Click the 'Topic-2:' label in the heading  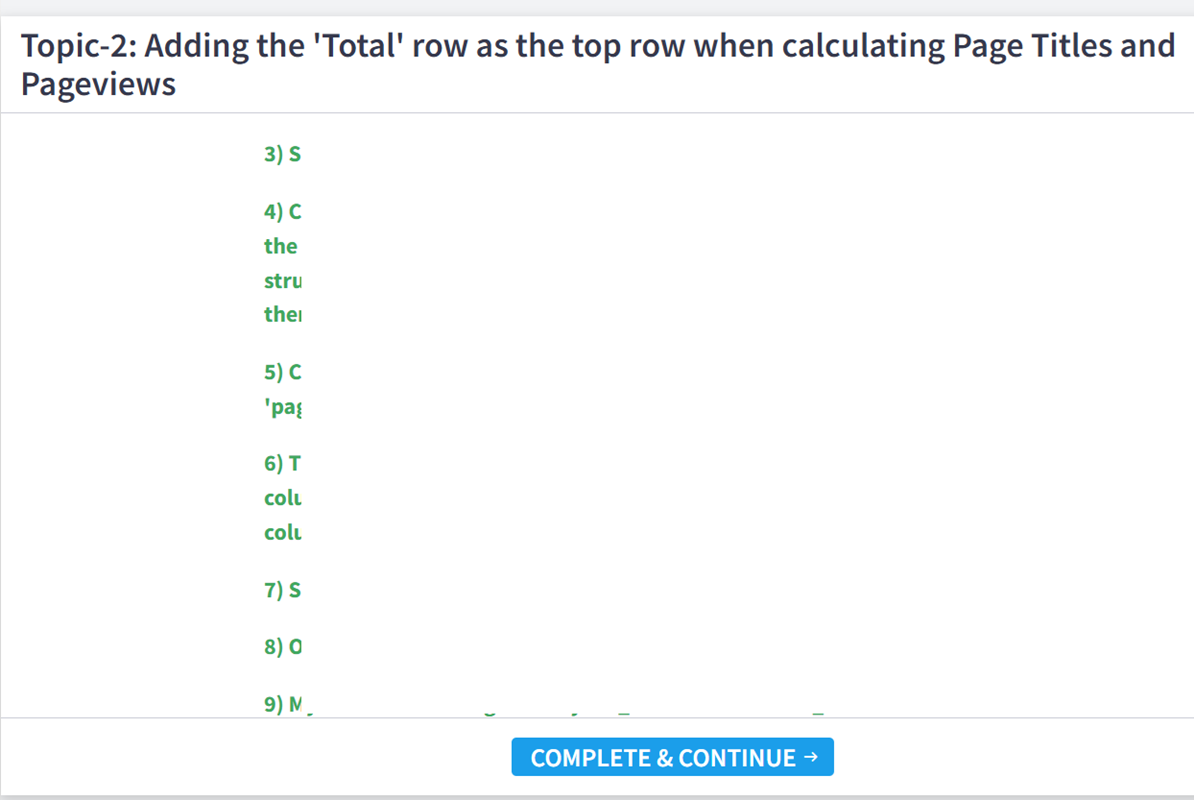(78, 46)
